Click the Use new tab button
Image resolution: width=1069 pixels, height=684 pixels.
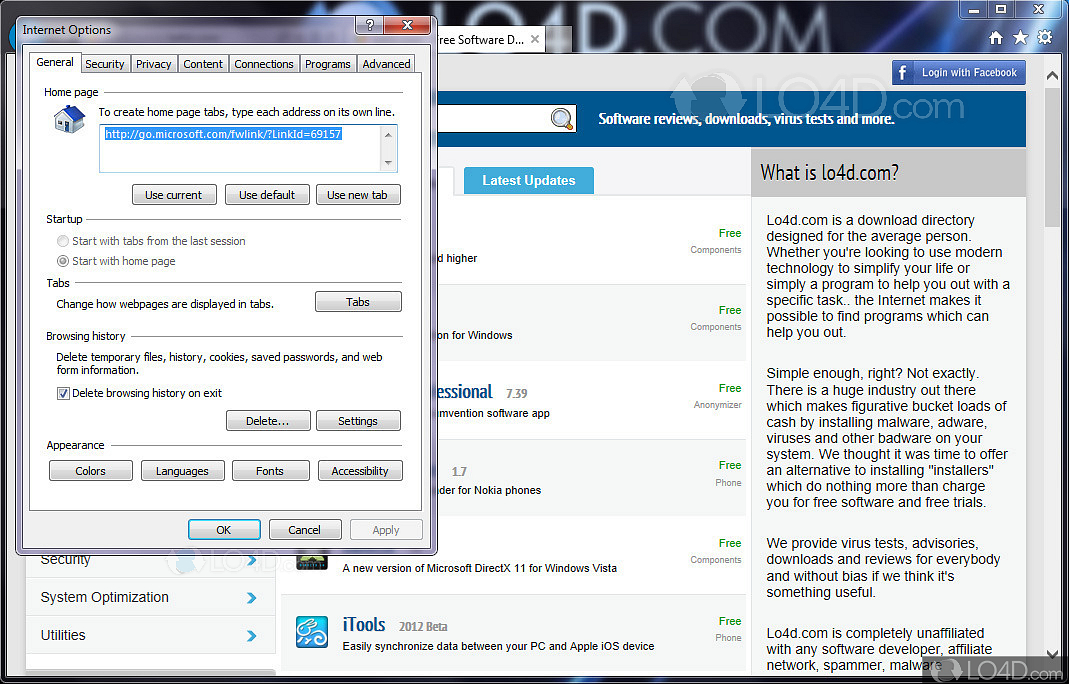point(357,194)
